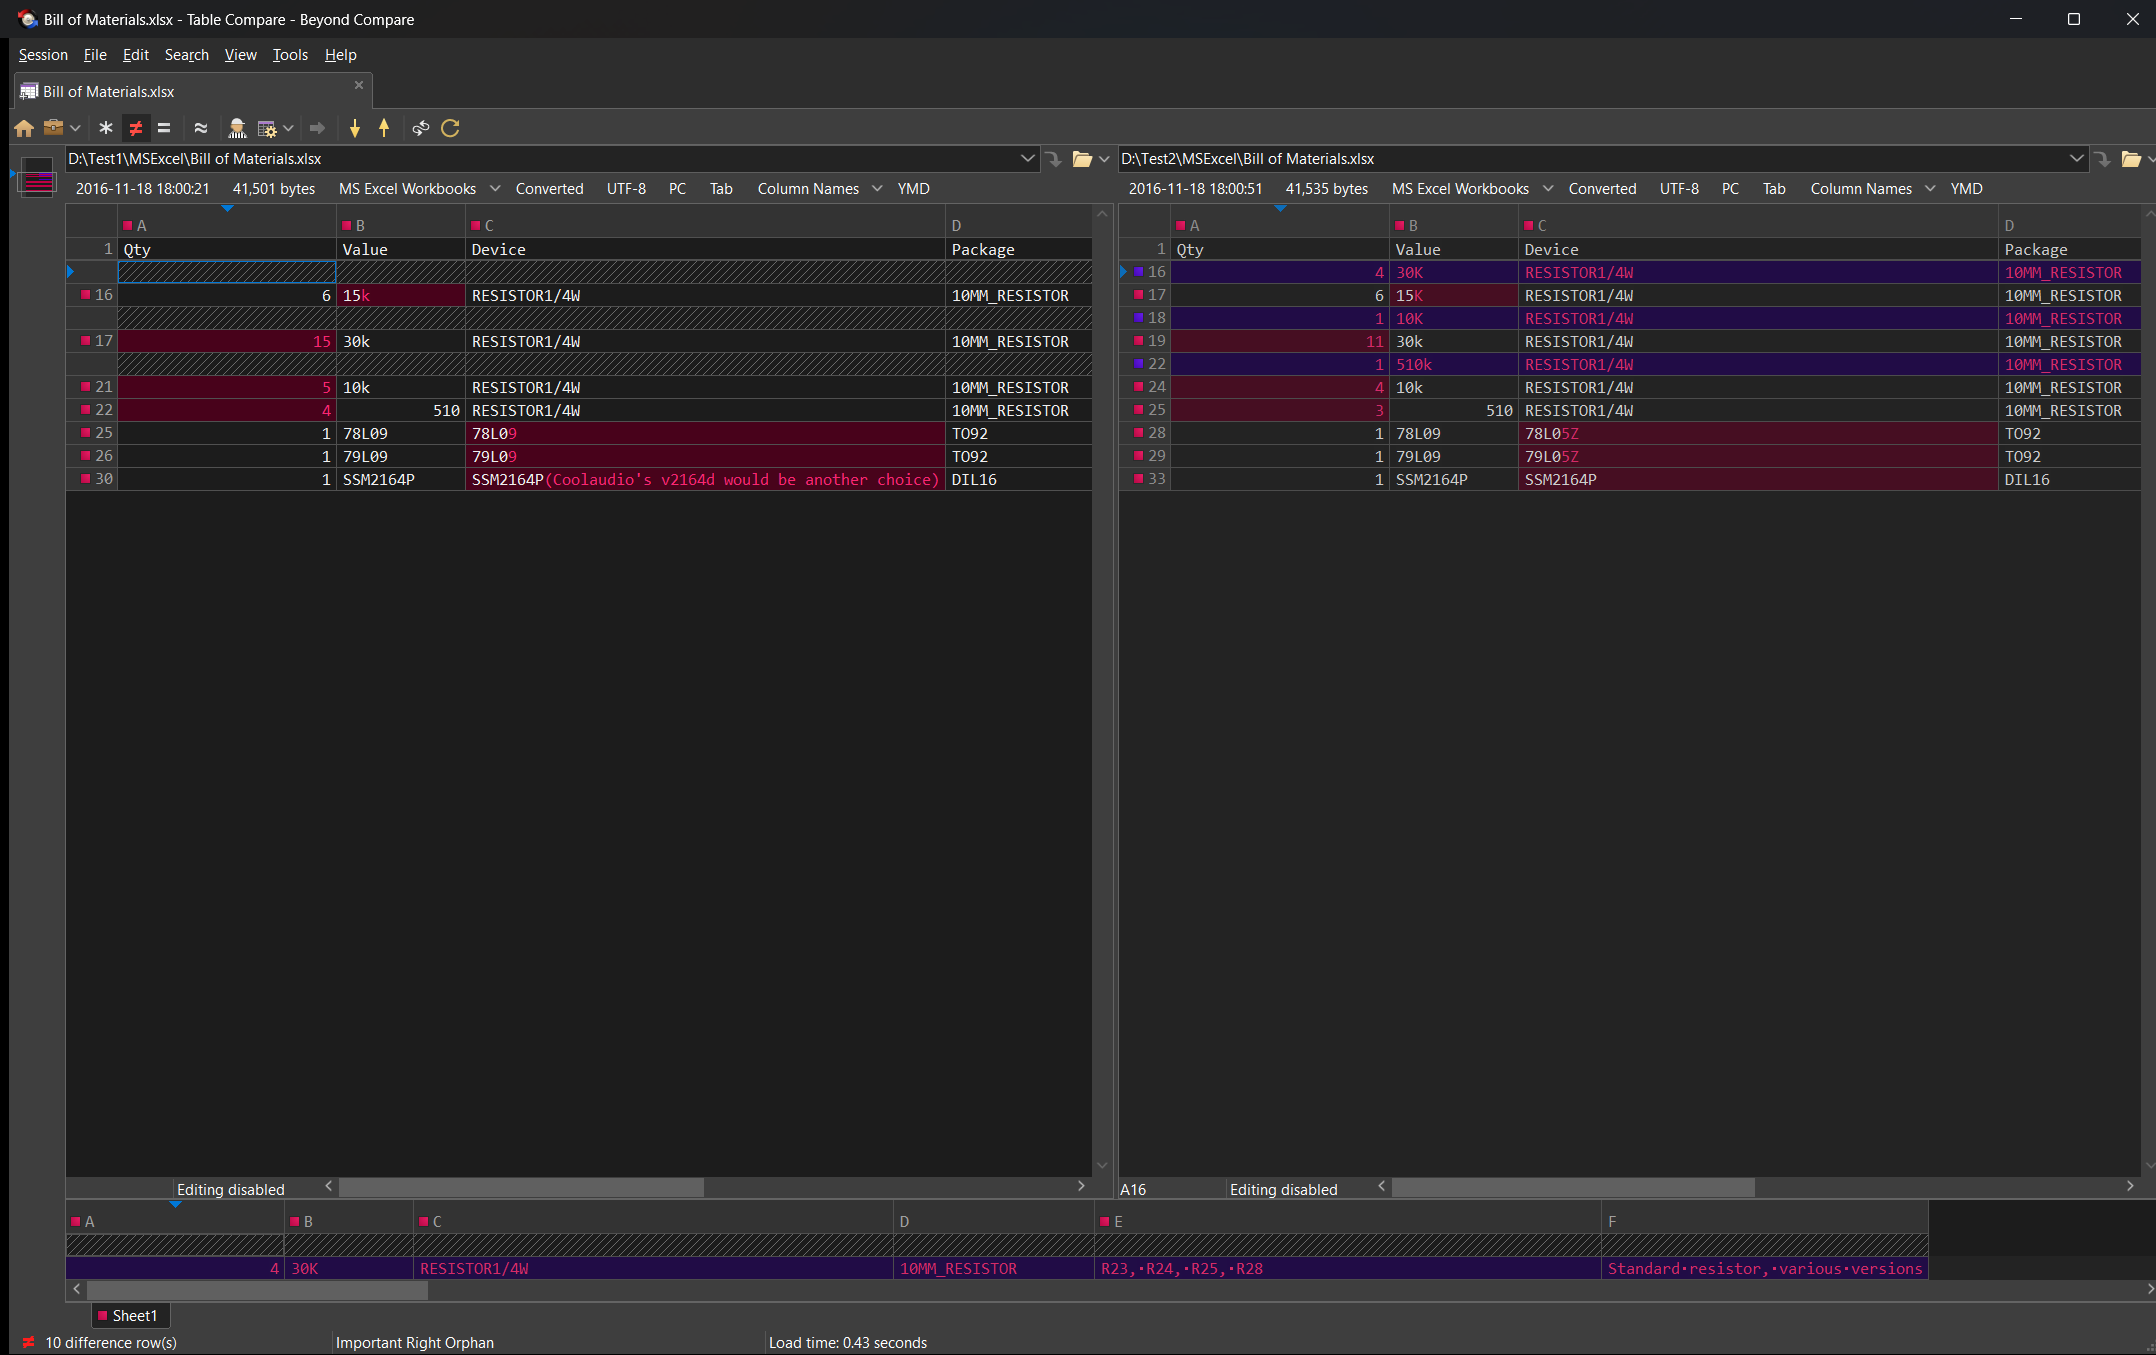Select details row RESISTOR1/4W cell
The height and width of the screenshot is (1355, 2156).
(x=653, y=1268)
